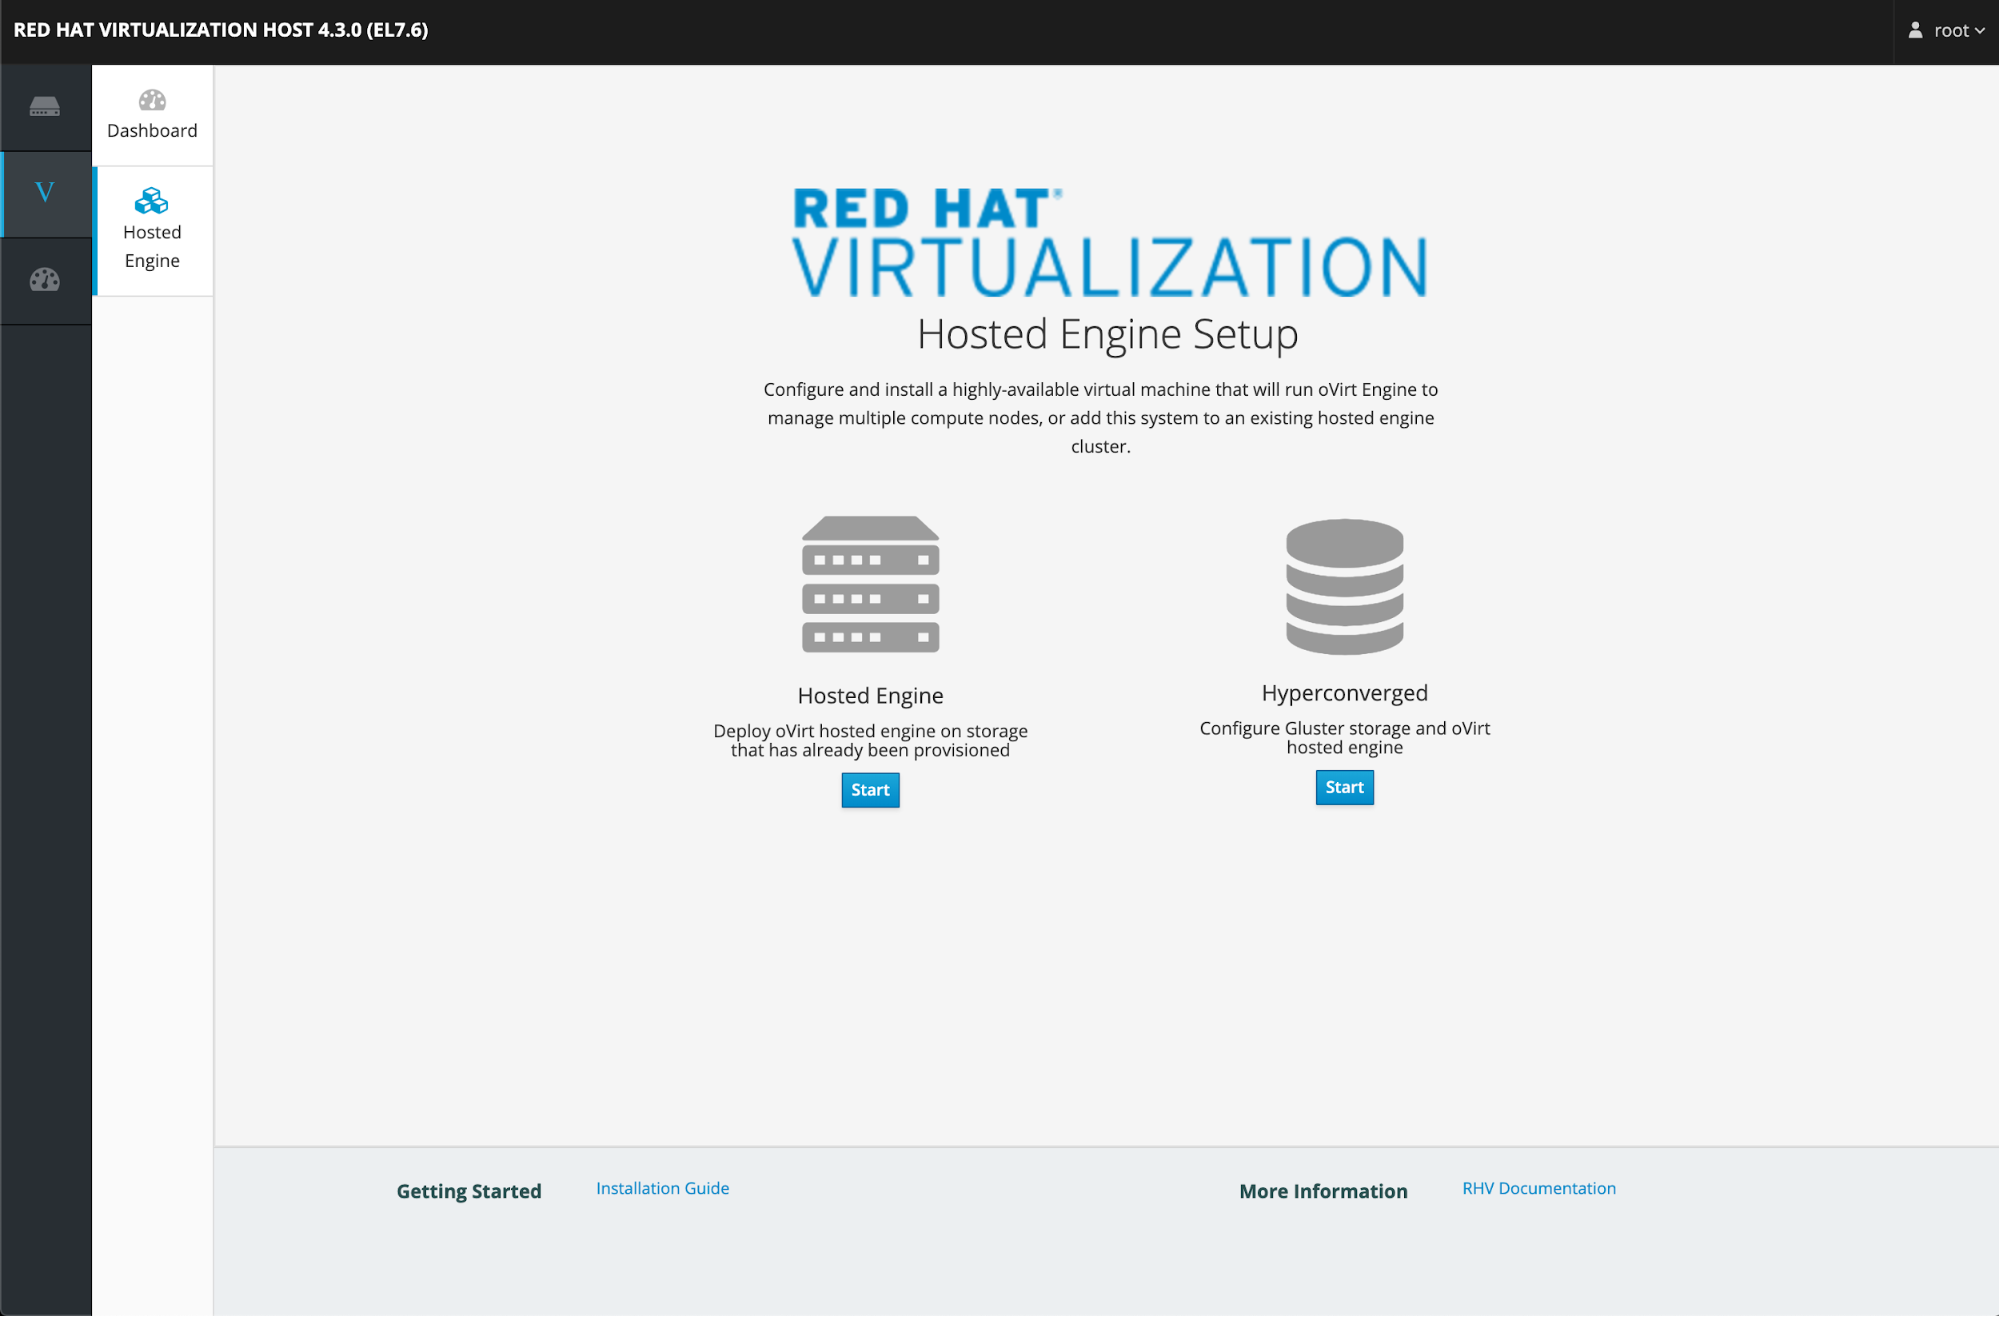Click the Hosted Engine Setup heading
Screen dimensions: 1999x1317
(x=1107, y=334)
